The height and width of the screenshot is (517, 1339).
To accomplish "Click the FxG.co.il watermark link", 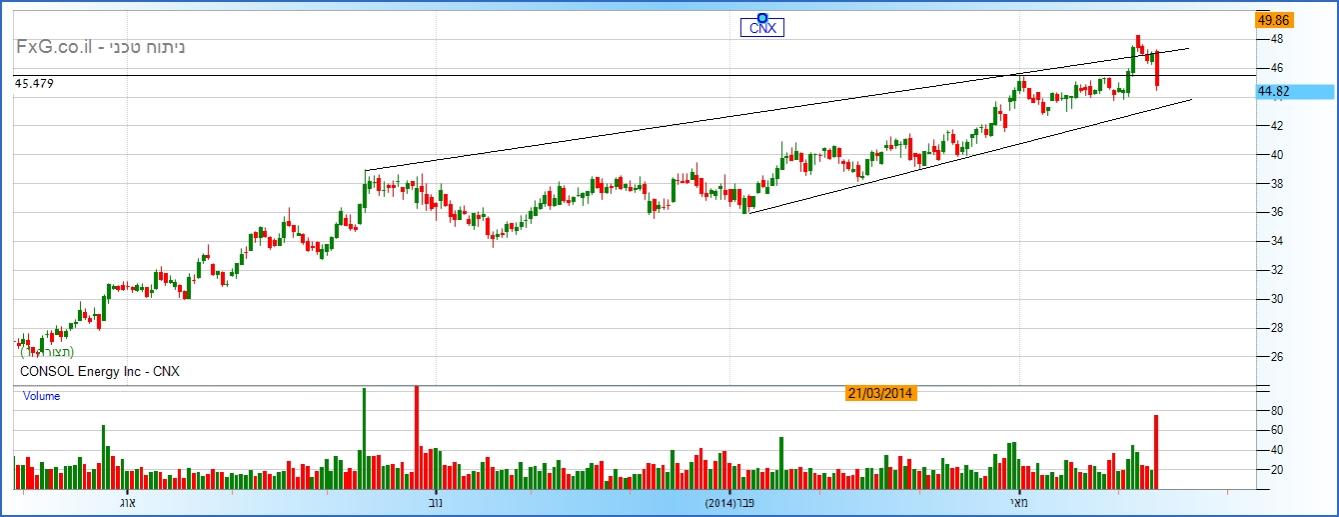I will pos(101,48).
